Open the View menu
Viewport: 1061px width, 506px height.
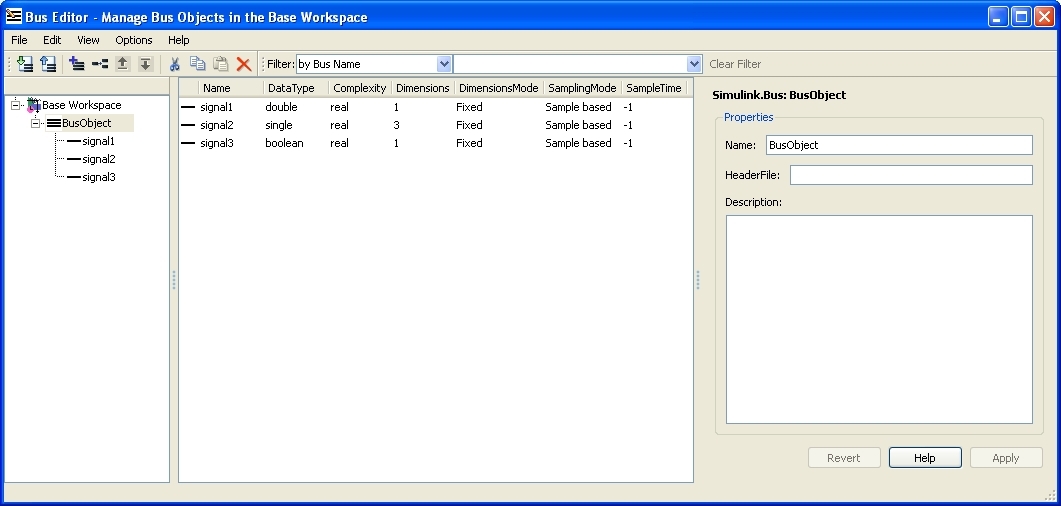(88, 40)
